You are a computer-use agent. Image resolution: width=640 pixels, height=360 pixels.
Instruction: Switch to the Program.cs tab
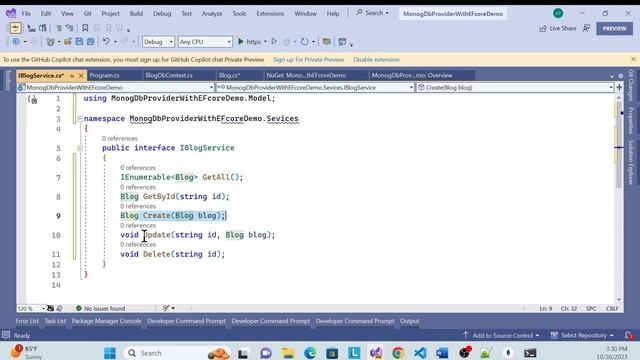(x=104, y=76)
